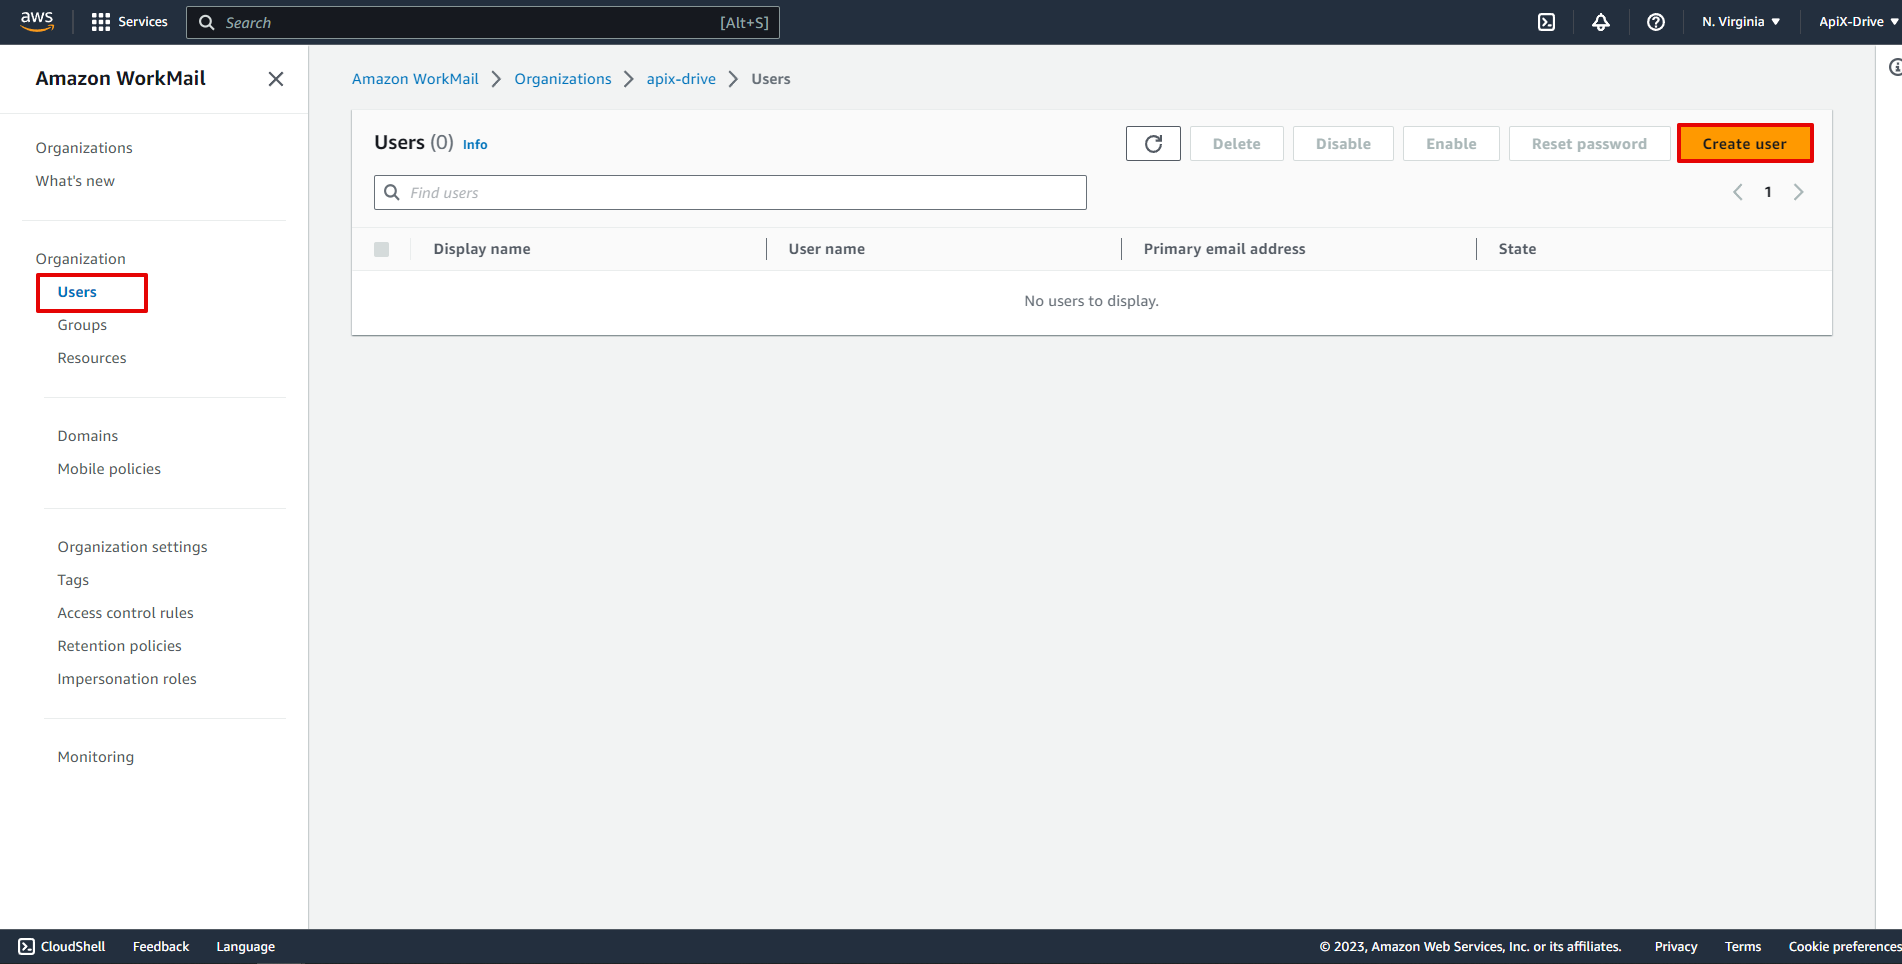The height and width of the screenshot is (964, 1902).
Task: Open Feedback in the footer
Action: [x=161, y=947]
